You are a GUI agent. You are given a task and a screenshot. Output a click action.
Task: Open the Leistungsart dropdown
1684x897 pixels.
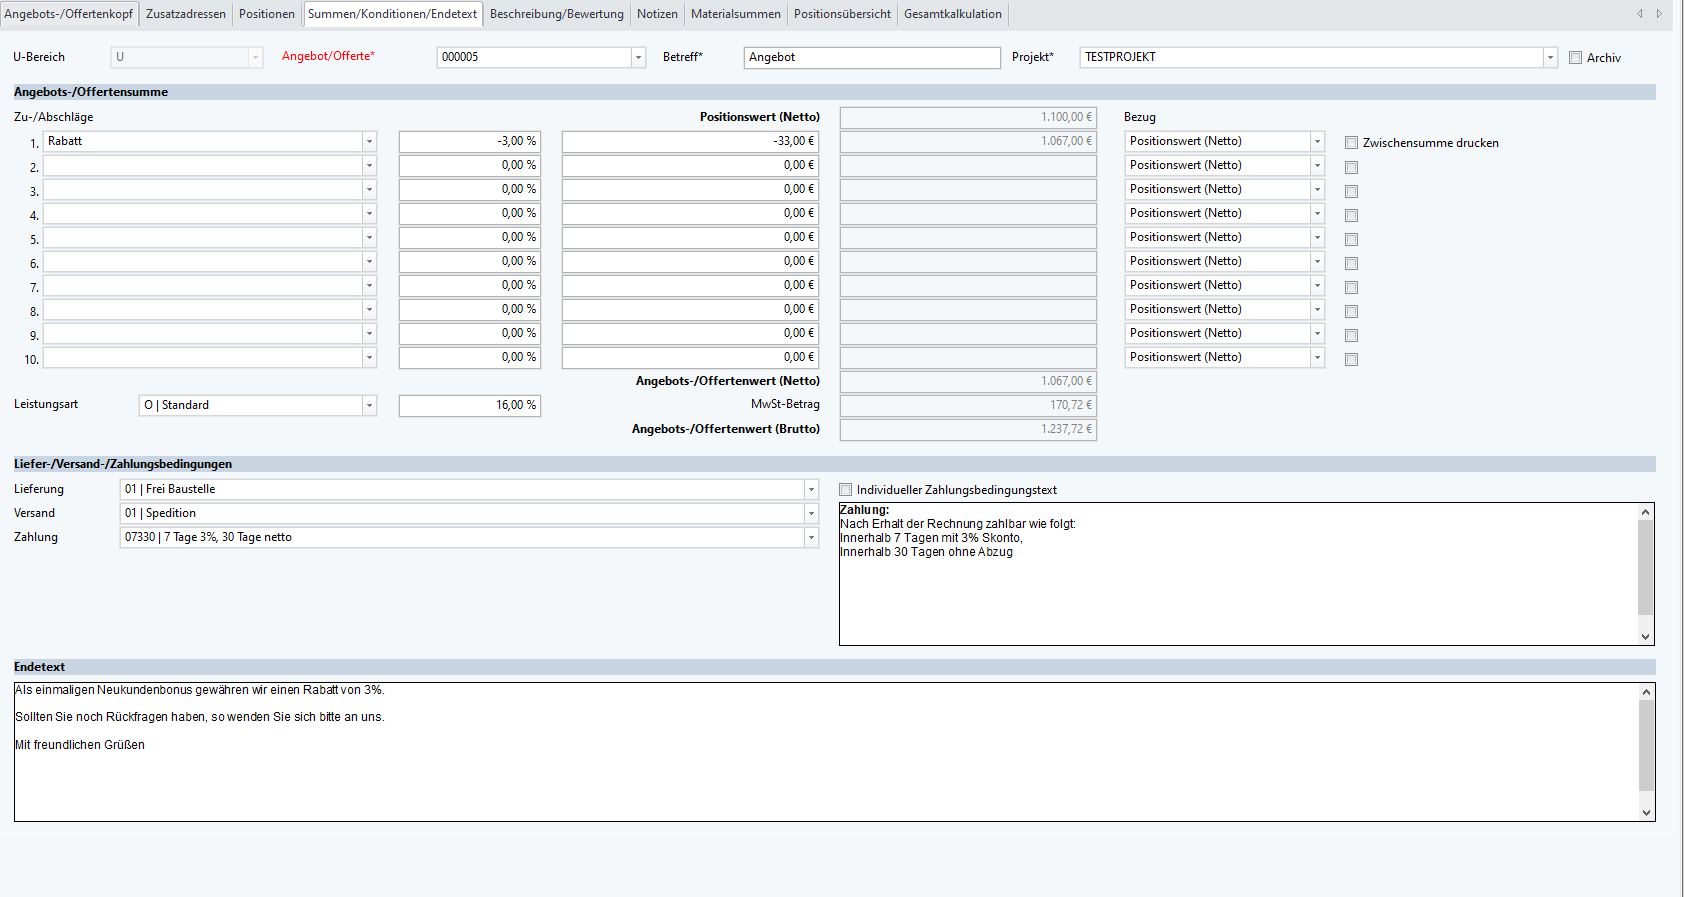pyautogui.click(x=369, y=406)
